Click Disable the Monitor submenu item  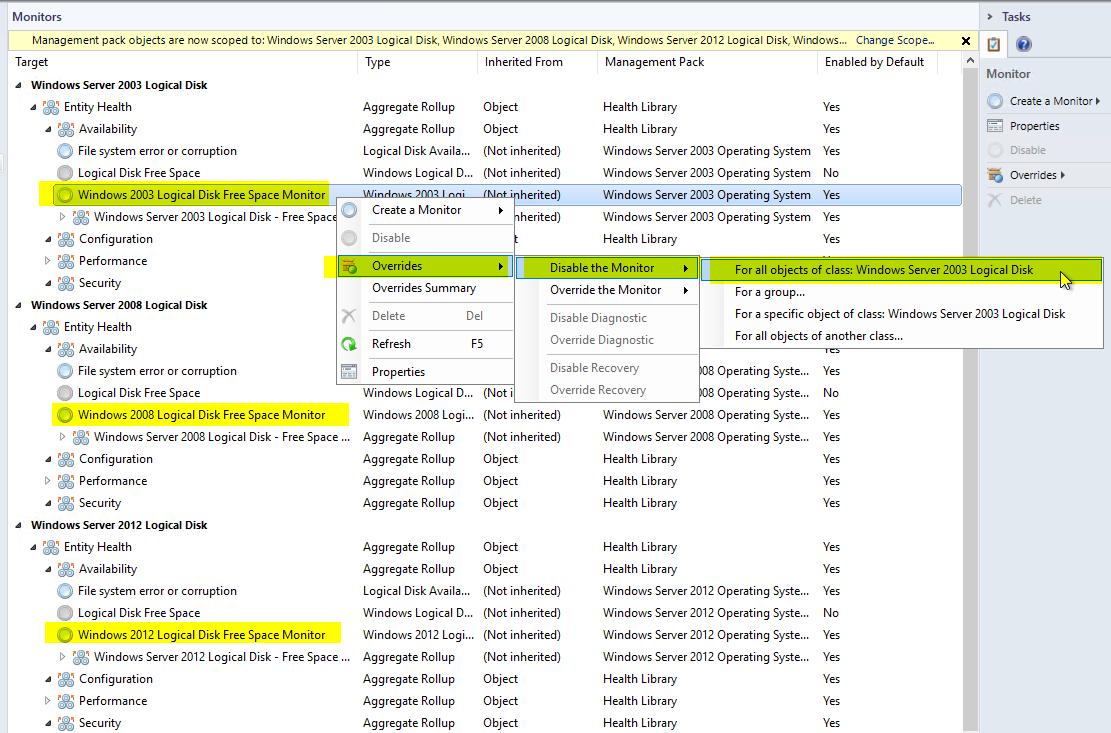[x=607, y=268]
